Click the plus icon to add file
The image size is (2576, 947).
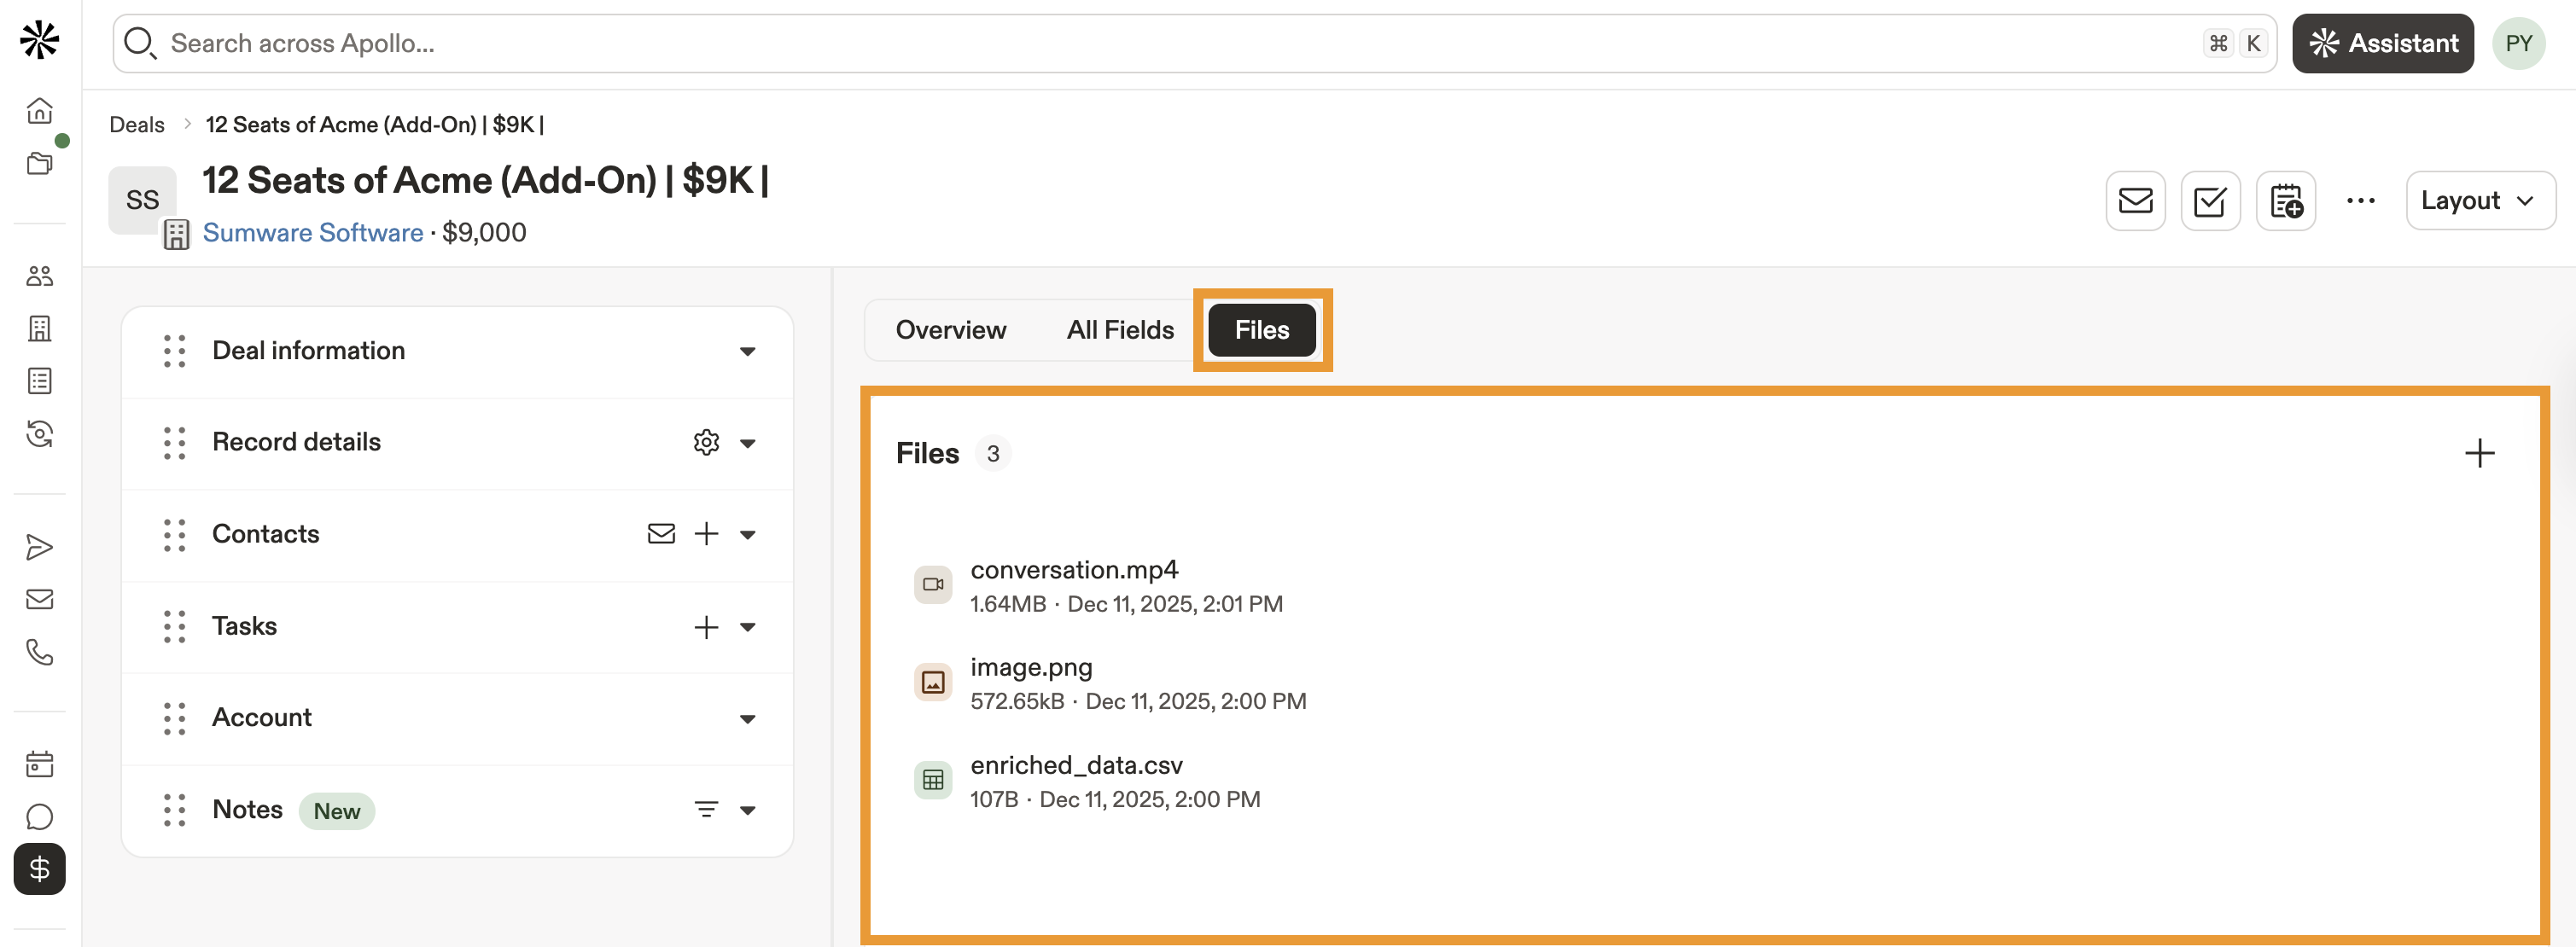2478,453
